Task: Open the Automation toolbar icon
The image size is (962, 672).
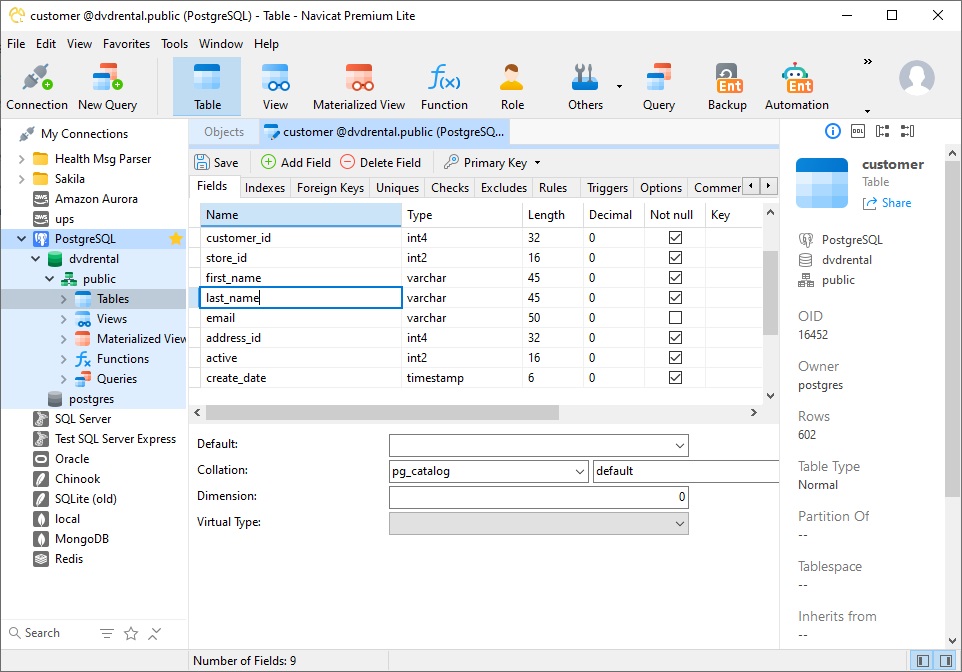Action: click(796, 77)
